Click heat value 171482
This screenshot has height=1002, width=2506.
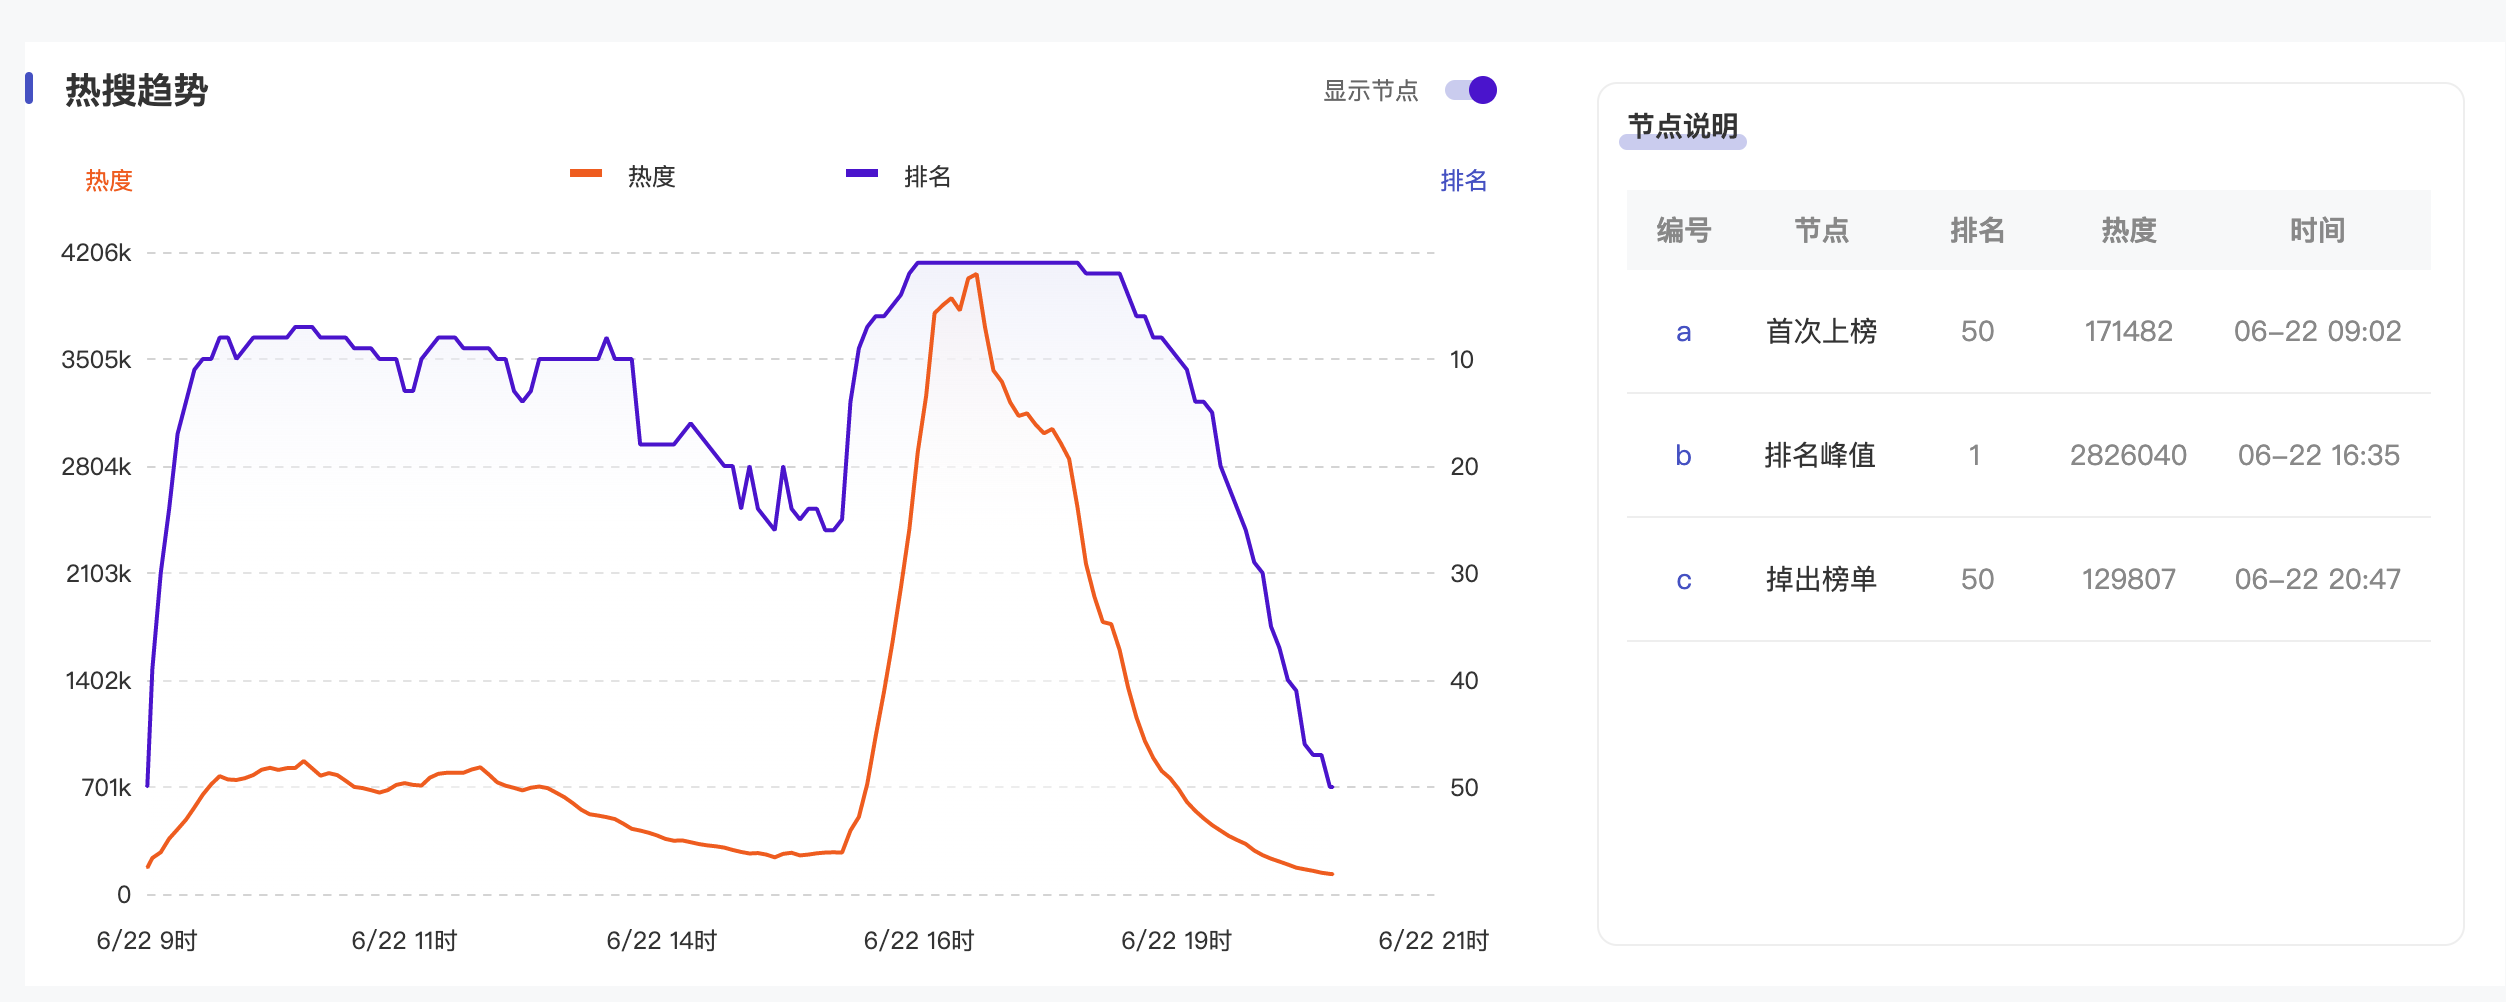[x=2128, y=331]
